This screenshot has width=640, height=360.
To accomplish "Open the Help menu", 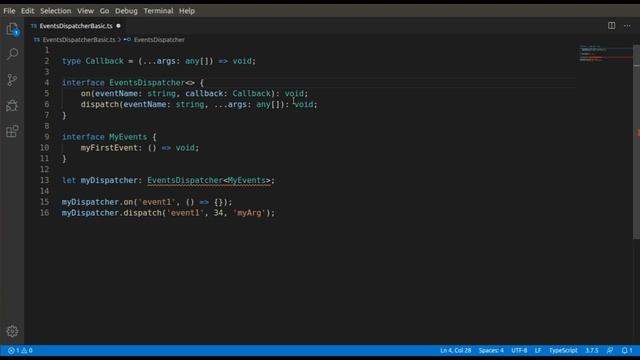I will point(187,11).
